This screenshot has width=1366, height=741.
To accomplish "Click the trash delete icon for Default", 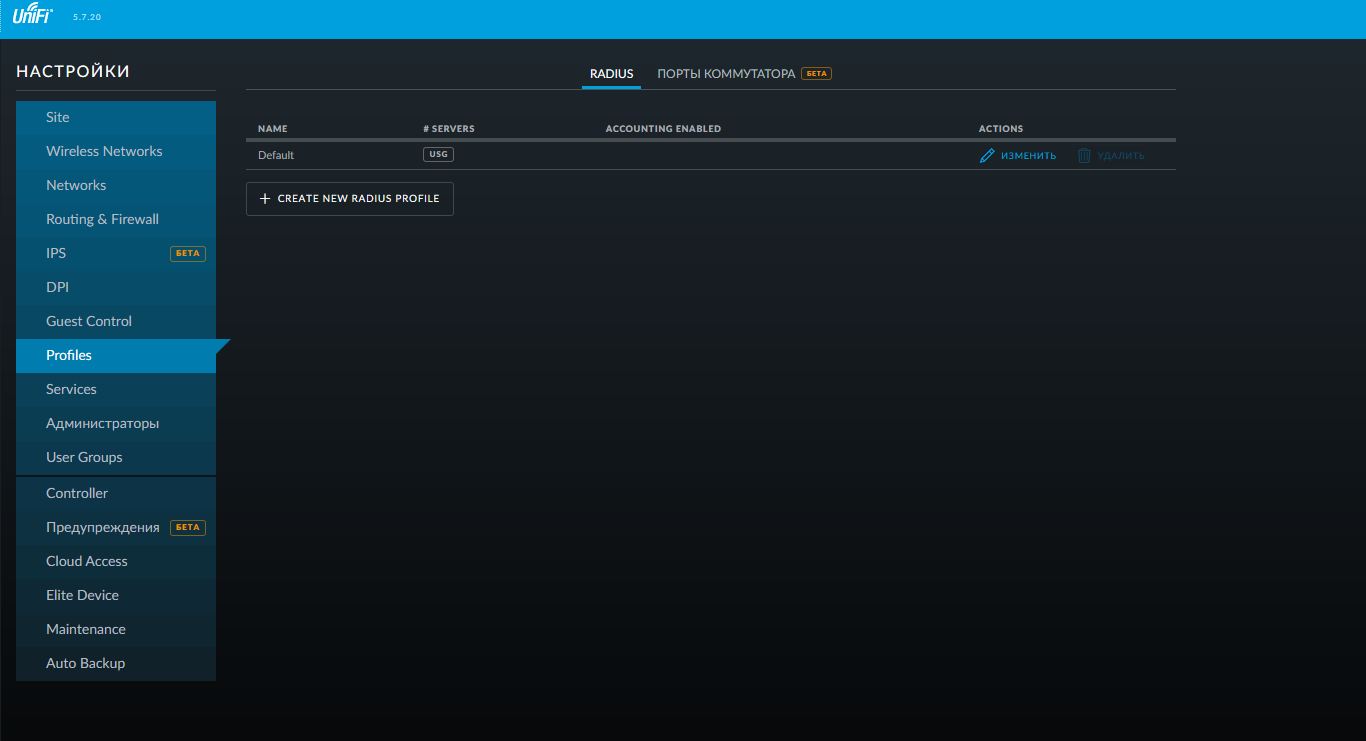I will (x=1084, y=156).
